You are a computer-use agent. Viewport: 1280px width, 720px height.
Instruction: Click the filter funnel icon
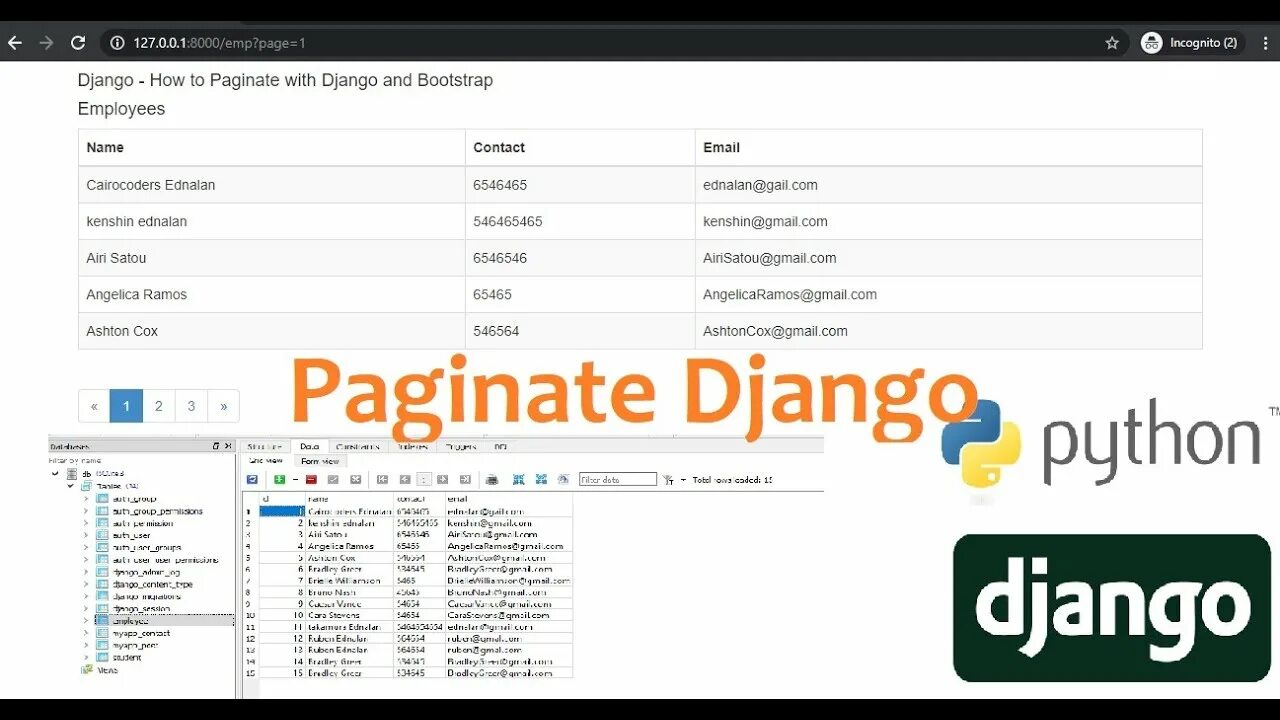668,480
